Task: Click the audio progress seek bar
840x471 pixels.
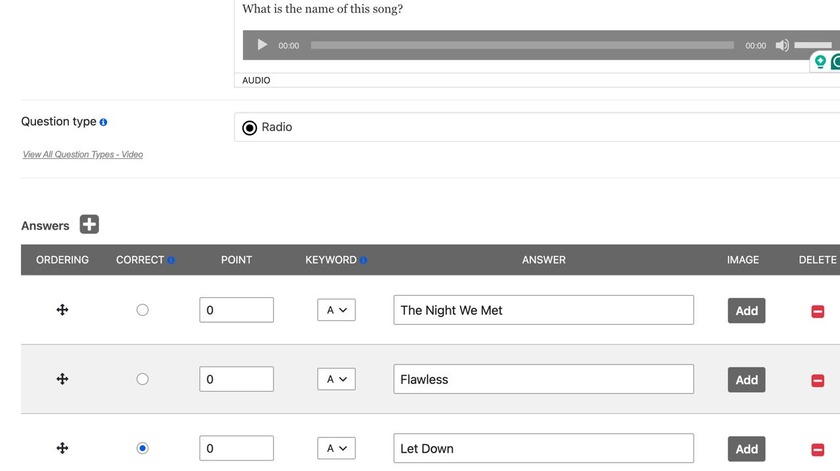Action: tap(522, 46)
